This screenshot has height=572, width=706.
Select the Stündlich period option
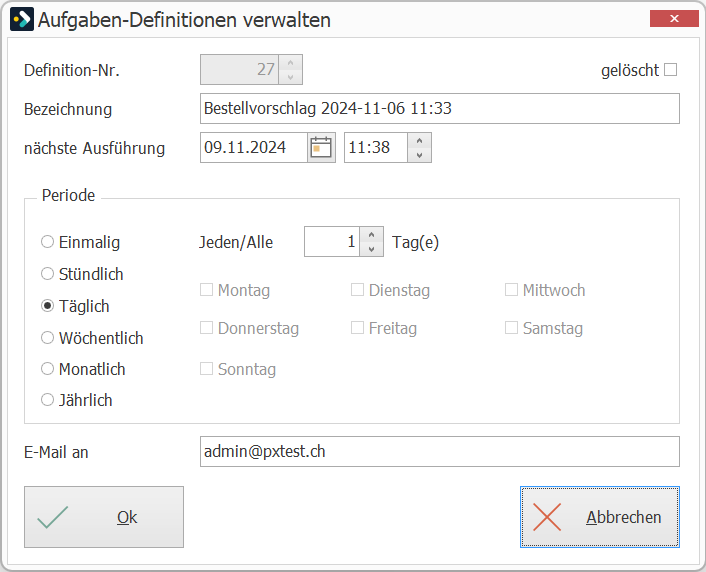[47, 274]
